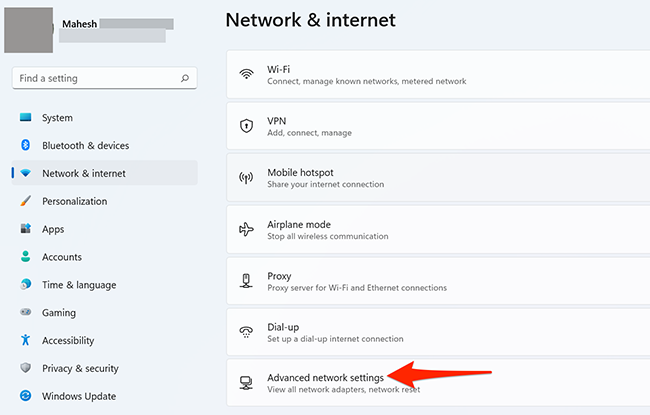
Task: Open Windows Update page
Action: click(104, 396)
